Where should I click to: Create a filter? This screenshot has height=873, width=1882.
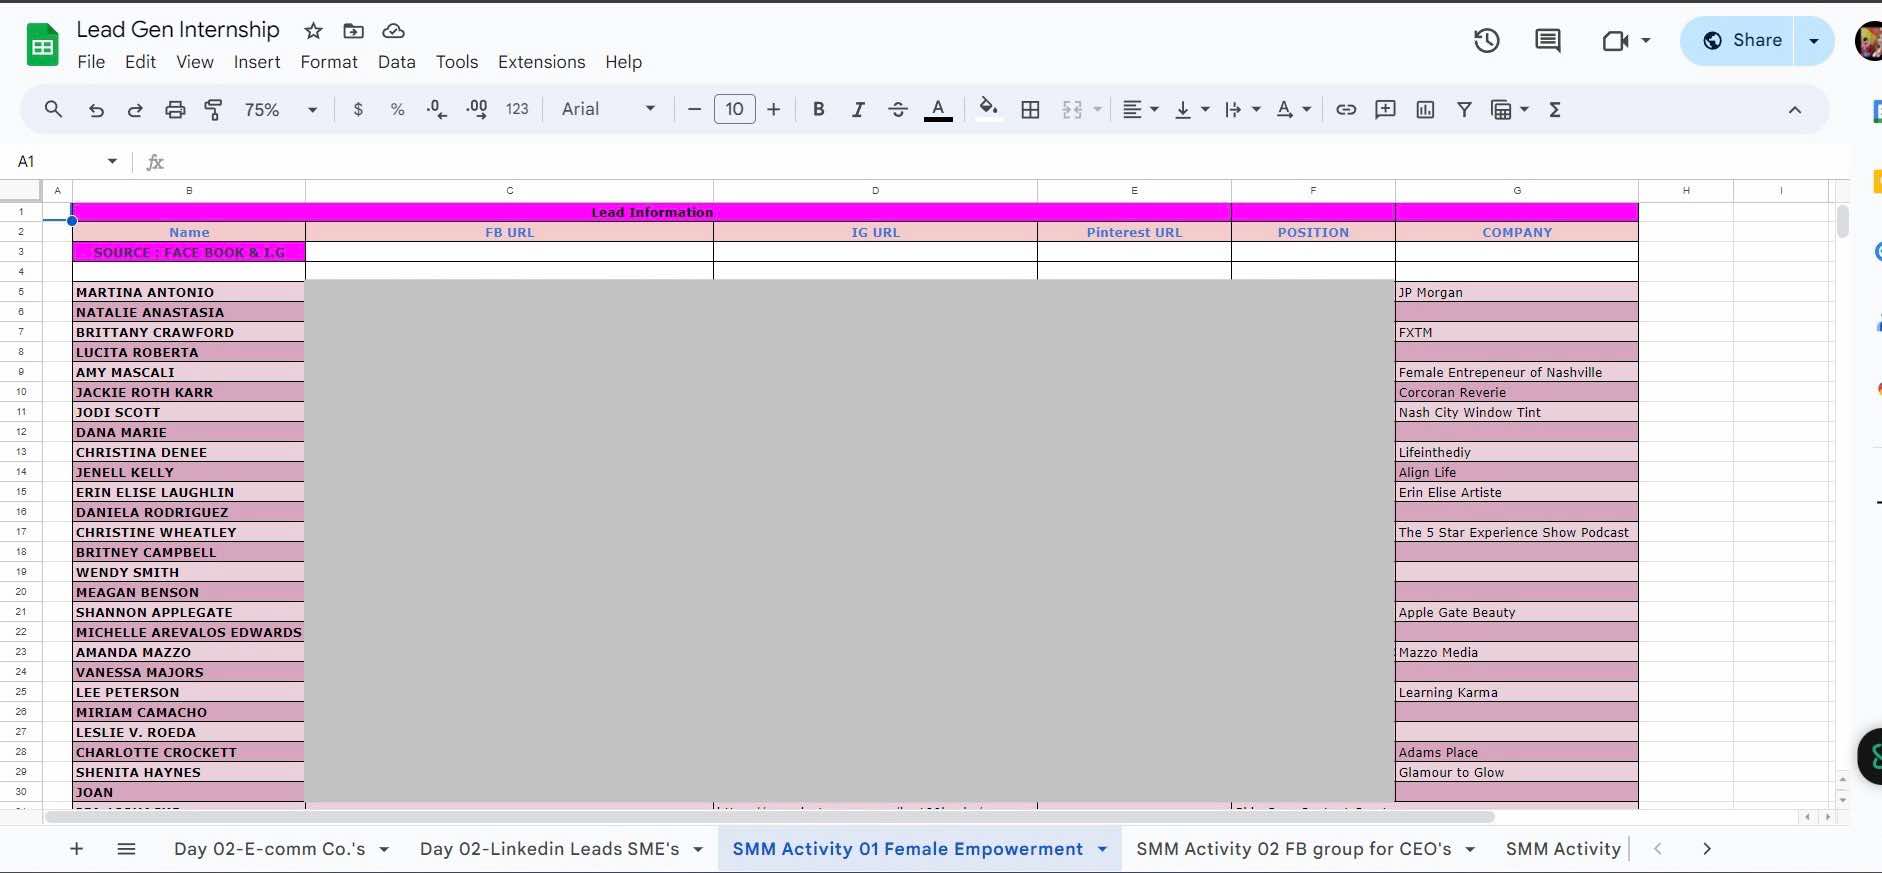[x=1464, y=110]
